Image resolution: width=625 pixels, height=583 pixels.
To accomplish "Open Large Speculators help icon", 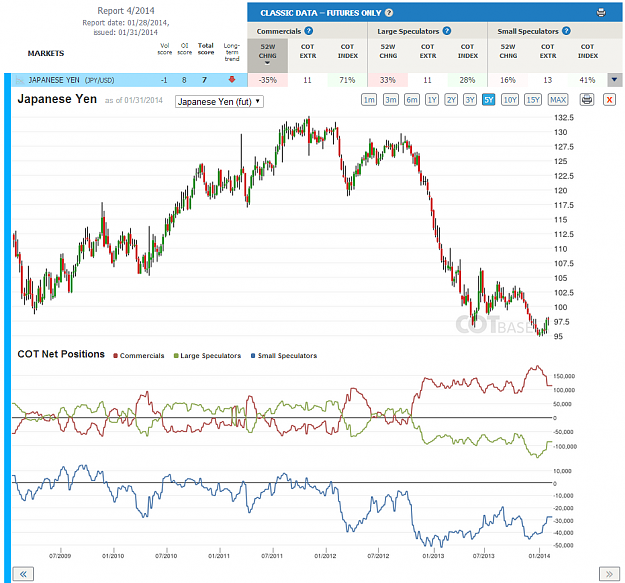I will 447,31.
